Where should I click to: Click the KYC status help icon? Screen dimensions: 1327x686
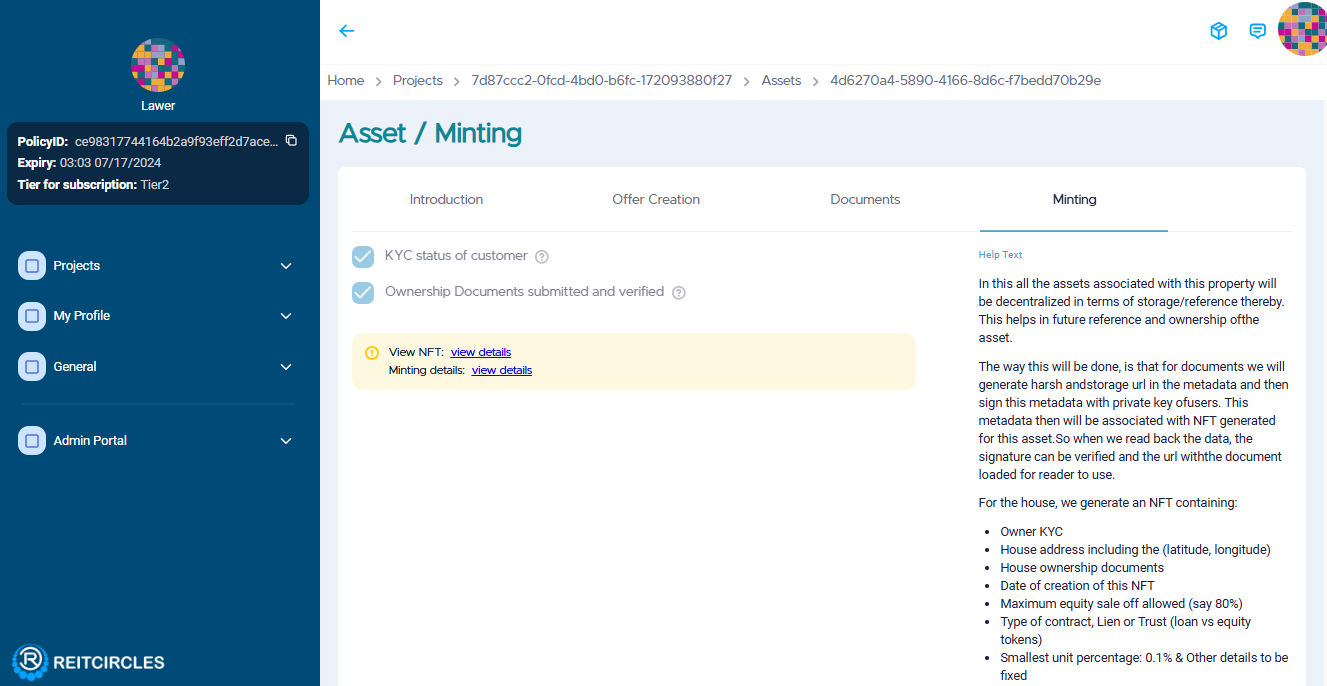click(x=542, y=257)
